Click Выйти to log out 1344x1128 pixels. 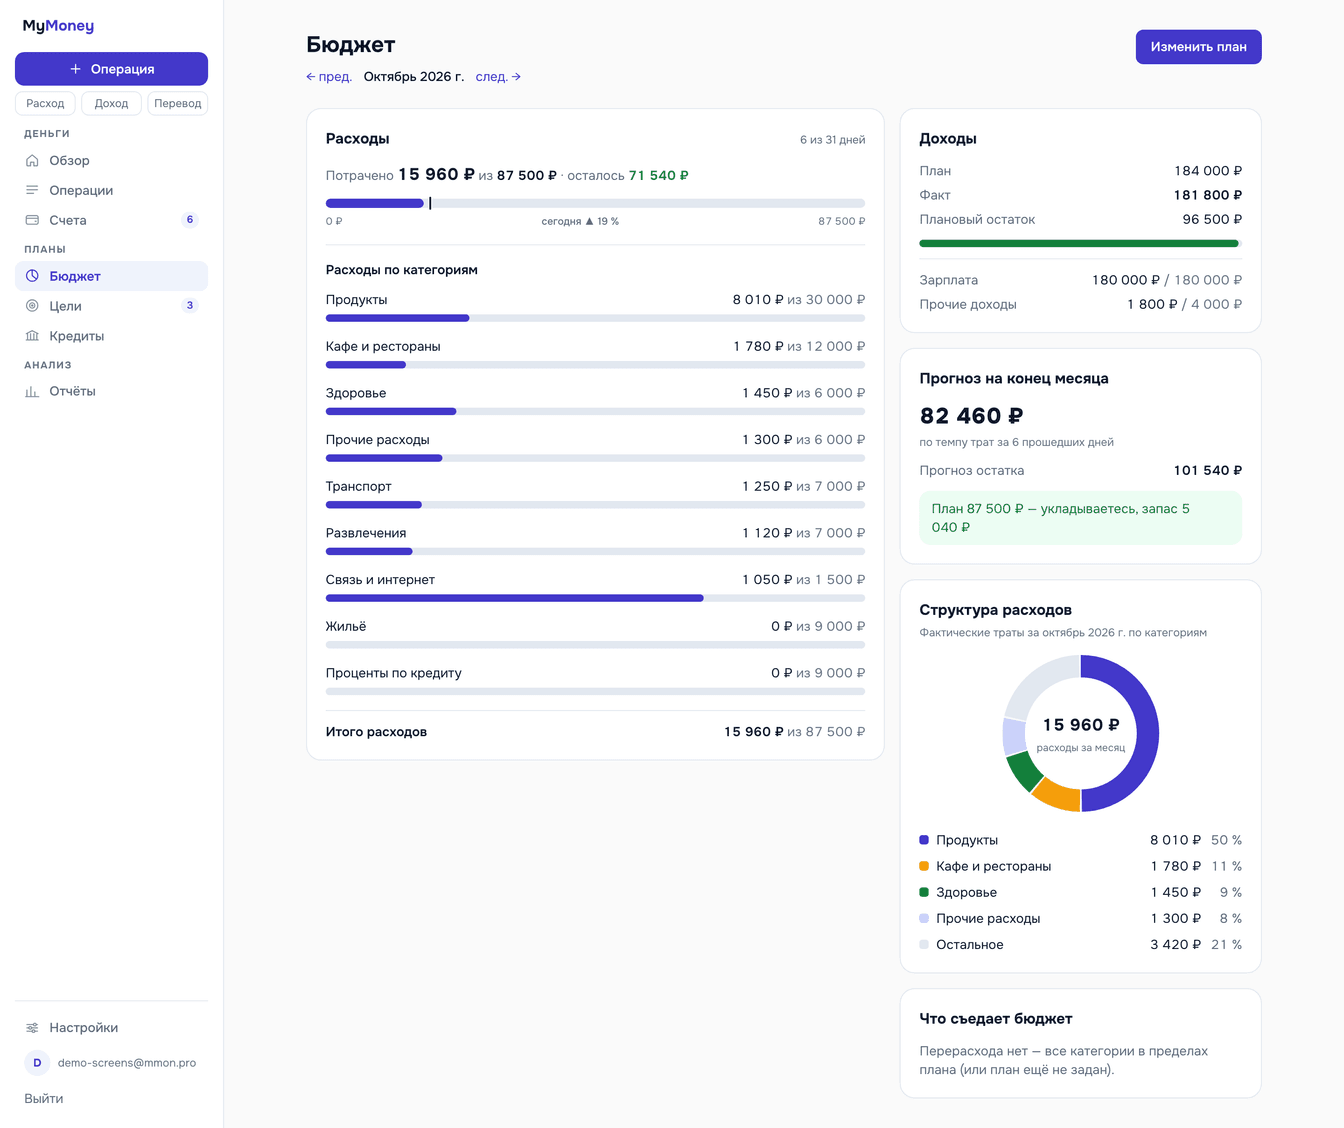point(44,1098)
